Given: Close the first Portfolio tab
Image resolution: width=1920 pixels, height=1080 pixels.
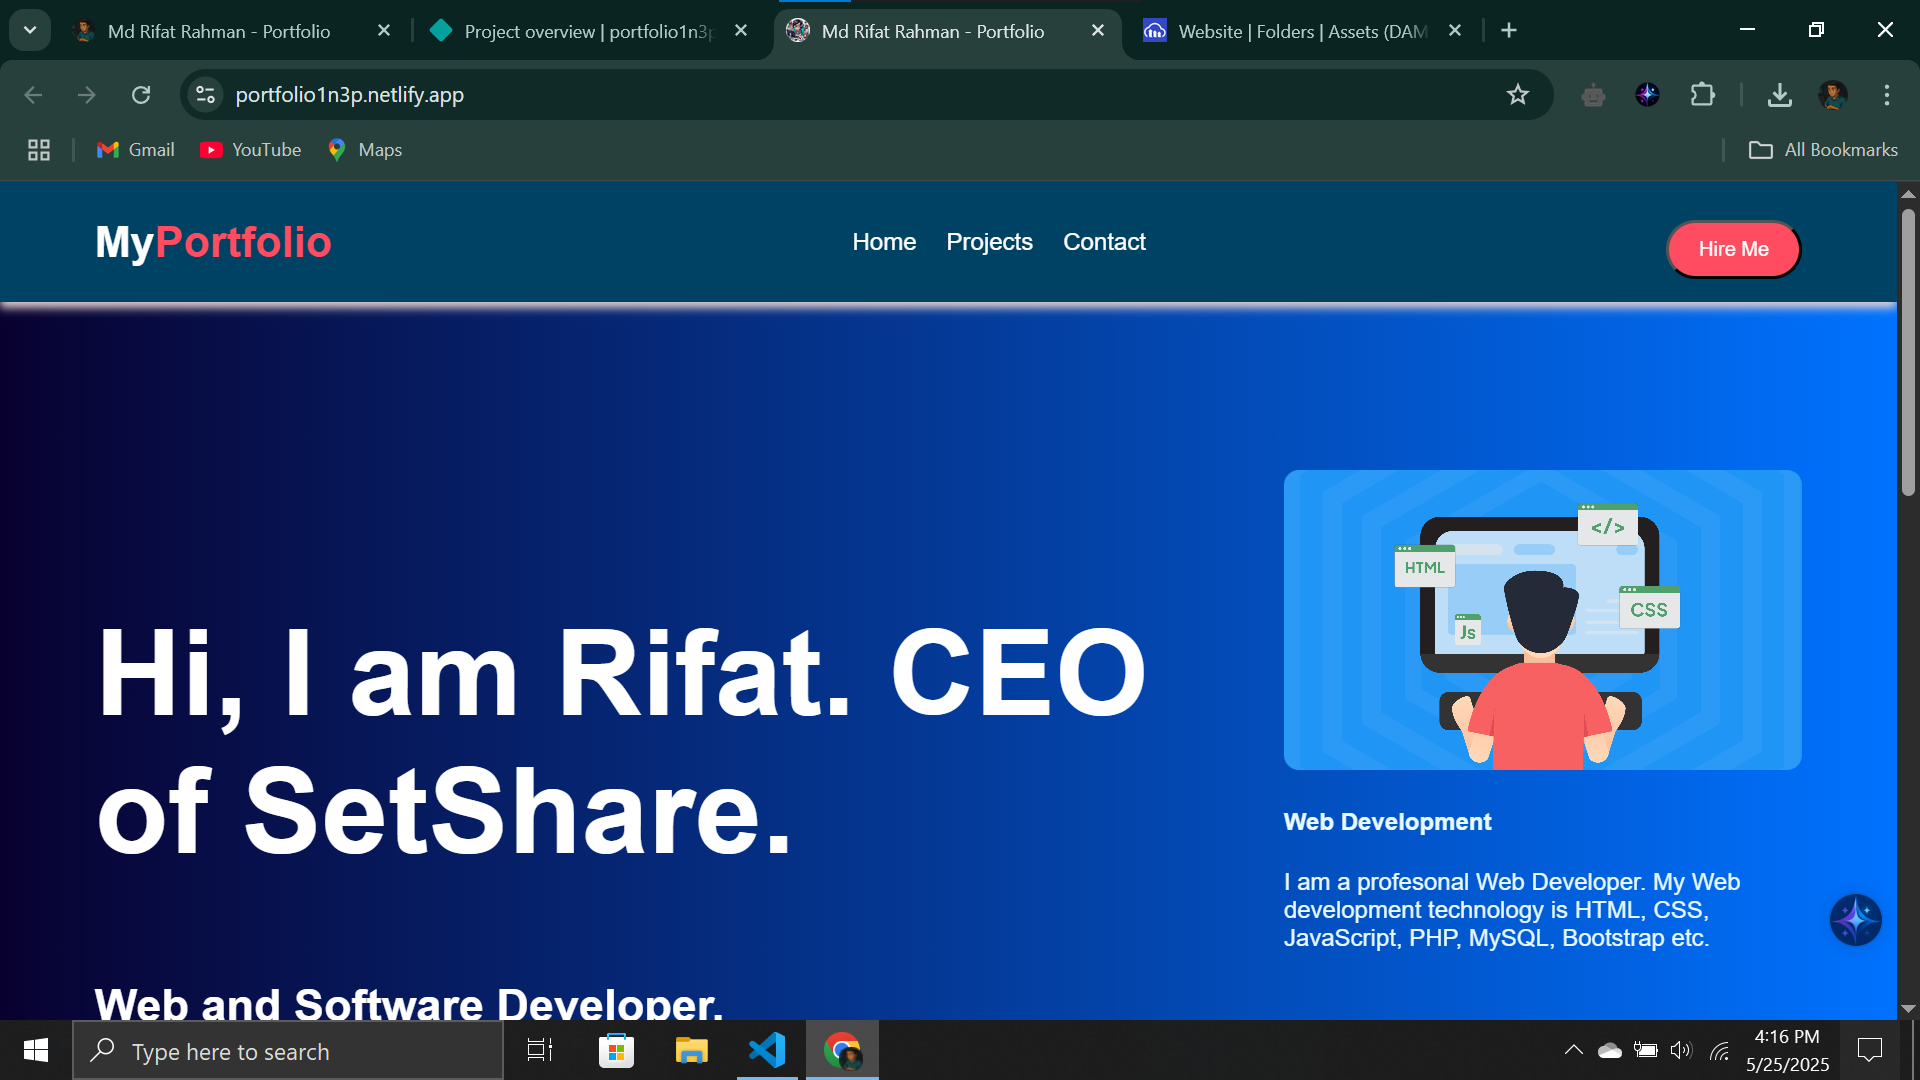Looking at the screenshot, I should [x=384, y=31].
